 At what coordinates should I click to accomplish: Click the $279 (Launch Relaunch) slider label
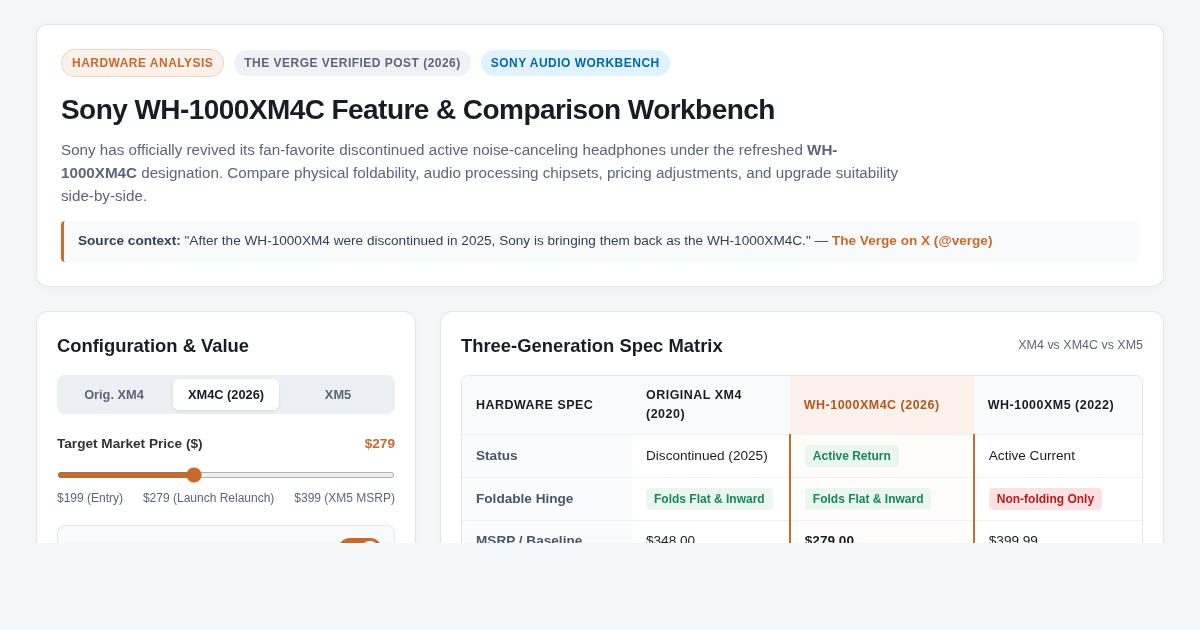coord(208,498)
